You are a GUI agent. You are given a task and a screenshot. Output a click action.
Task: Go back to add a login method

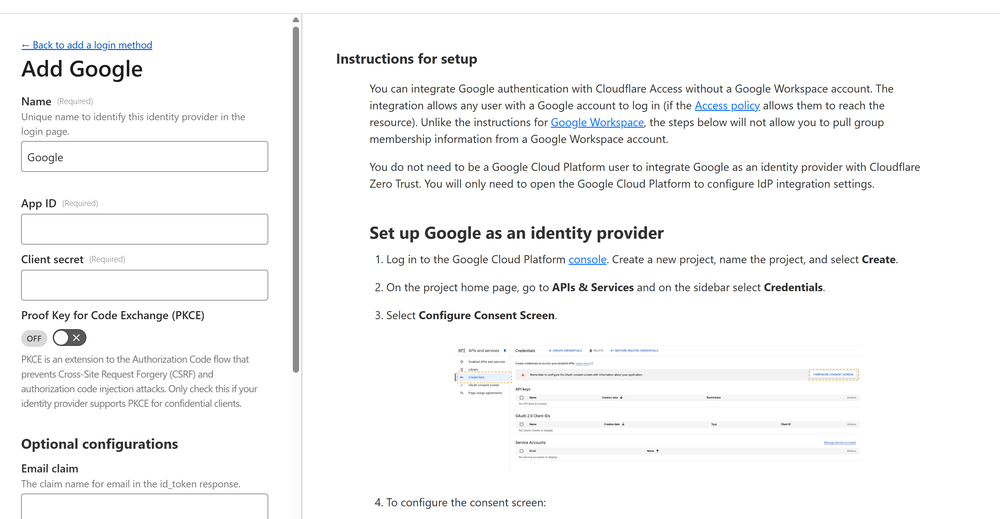tap(87, 45)
